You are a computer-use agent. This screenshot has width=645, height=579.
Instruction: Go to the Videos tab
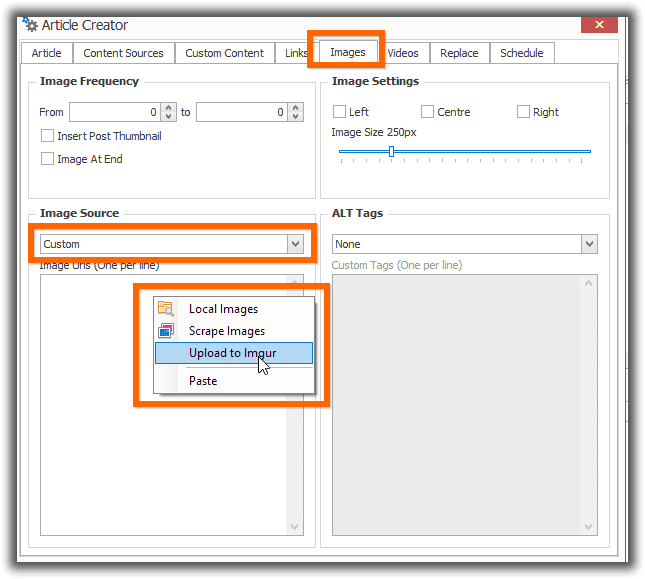403,53
